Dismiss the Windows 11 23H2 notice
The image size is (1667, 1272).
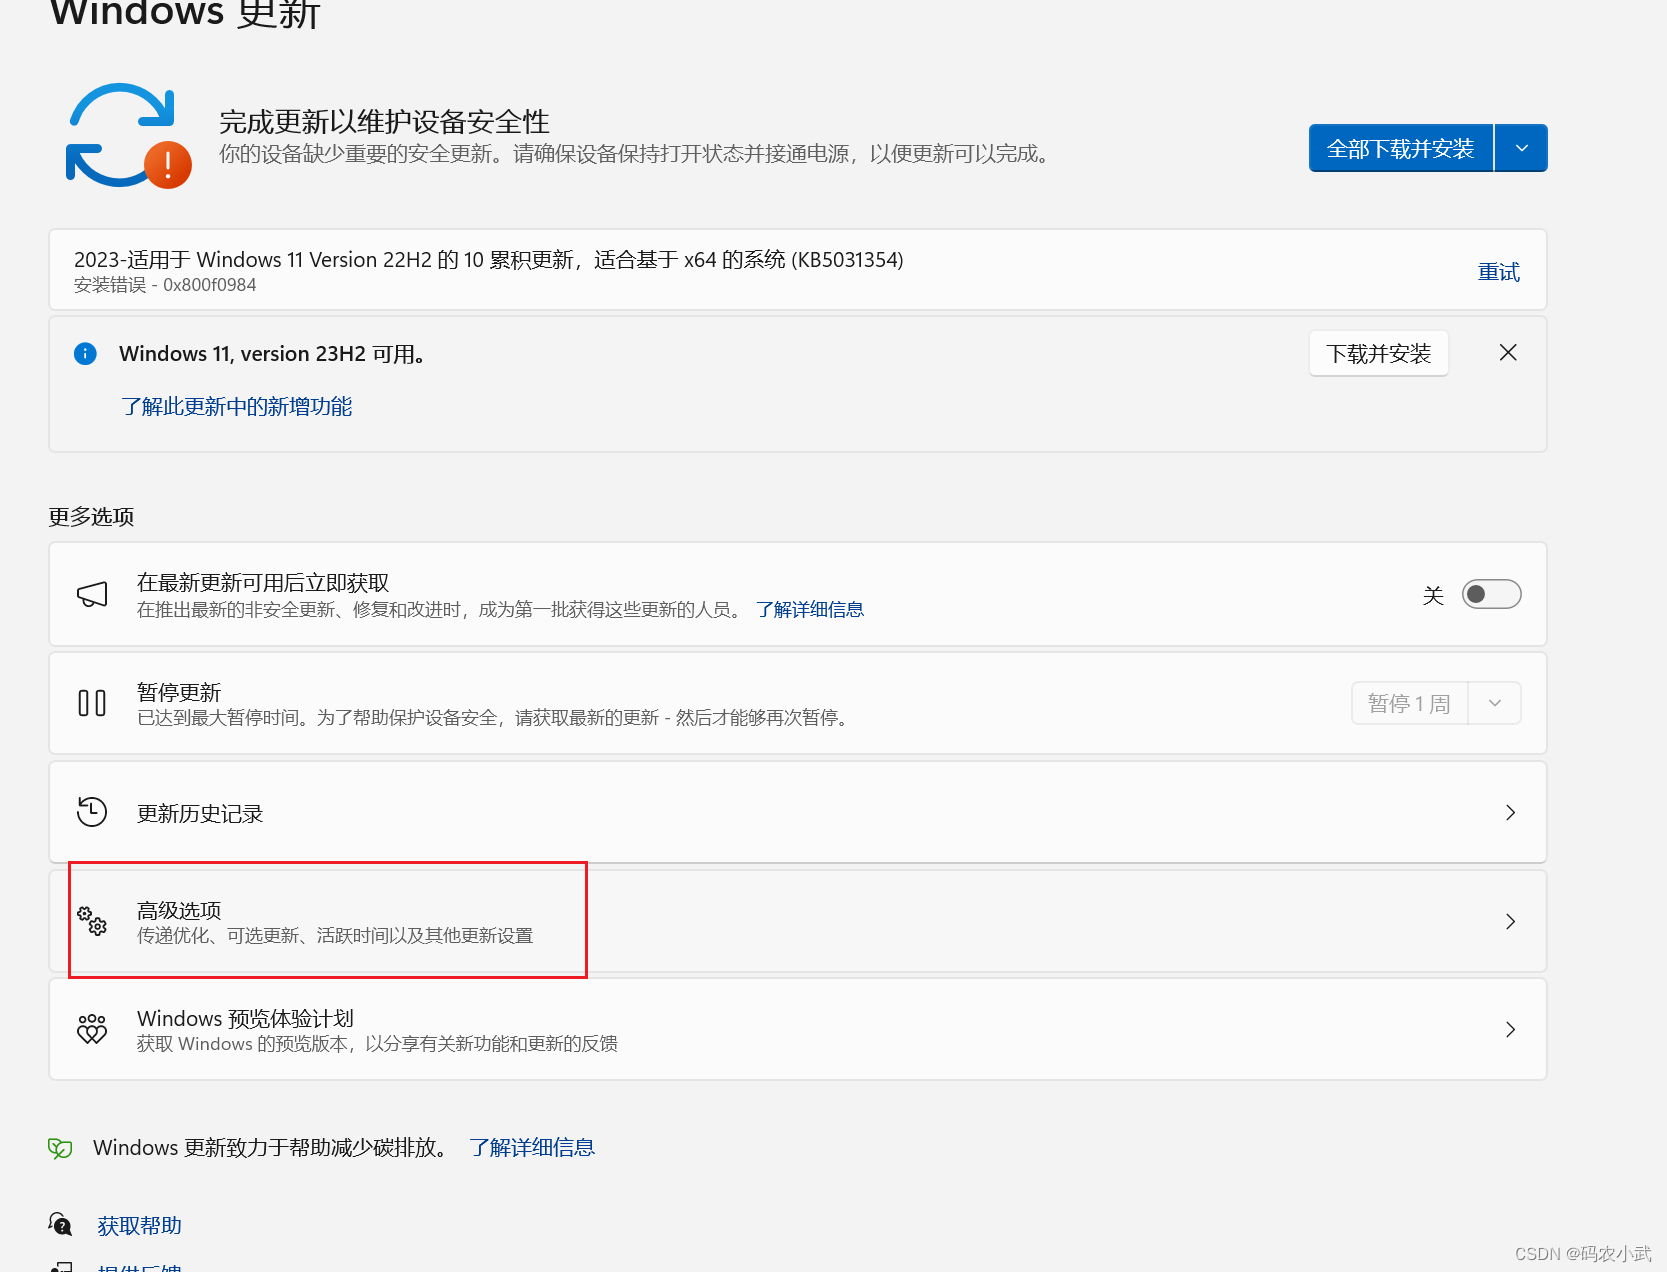pyautogui.click(x=1508, y=353)
